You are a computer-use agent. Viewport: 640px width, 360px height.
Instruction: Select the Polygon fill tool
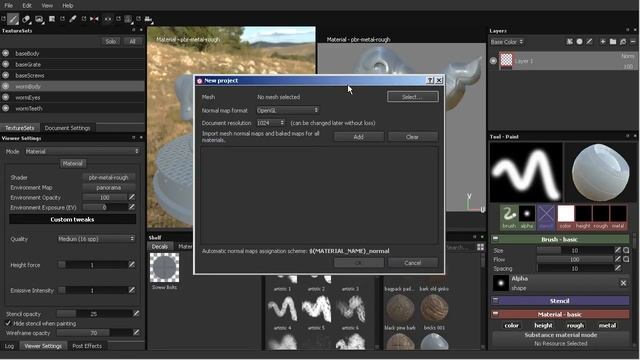click(52, 19)
